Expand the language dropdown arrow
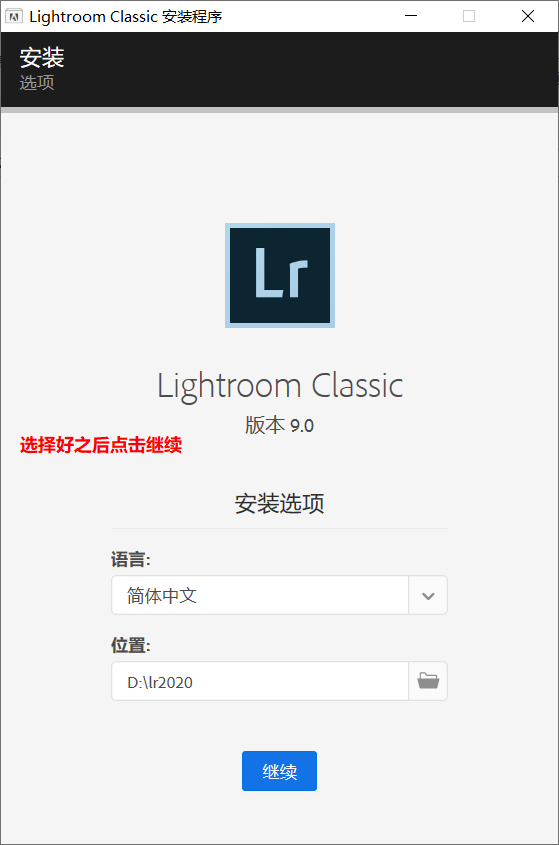Screen dimensions: 559x845 tap(428, 595)
